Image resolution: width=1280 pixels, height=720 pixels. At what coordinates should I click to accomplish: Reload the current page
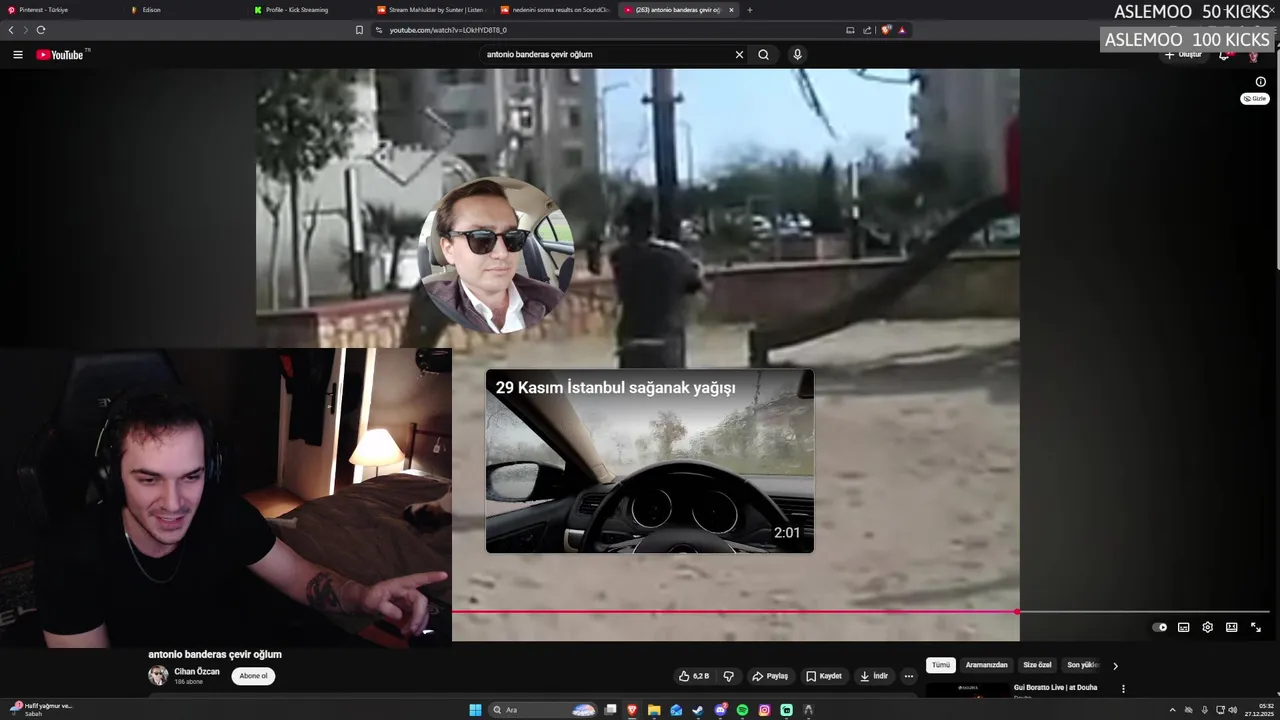pos(40,30)
